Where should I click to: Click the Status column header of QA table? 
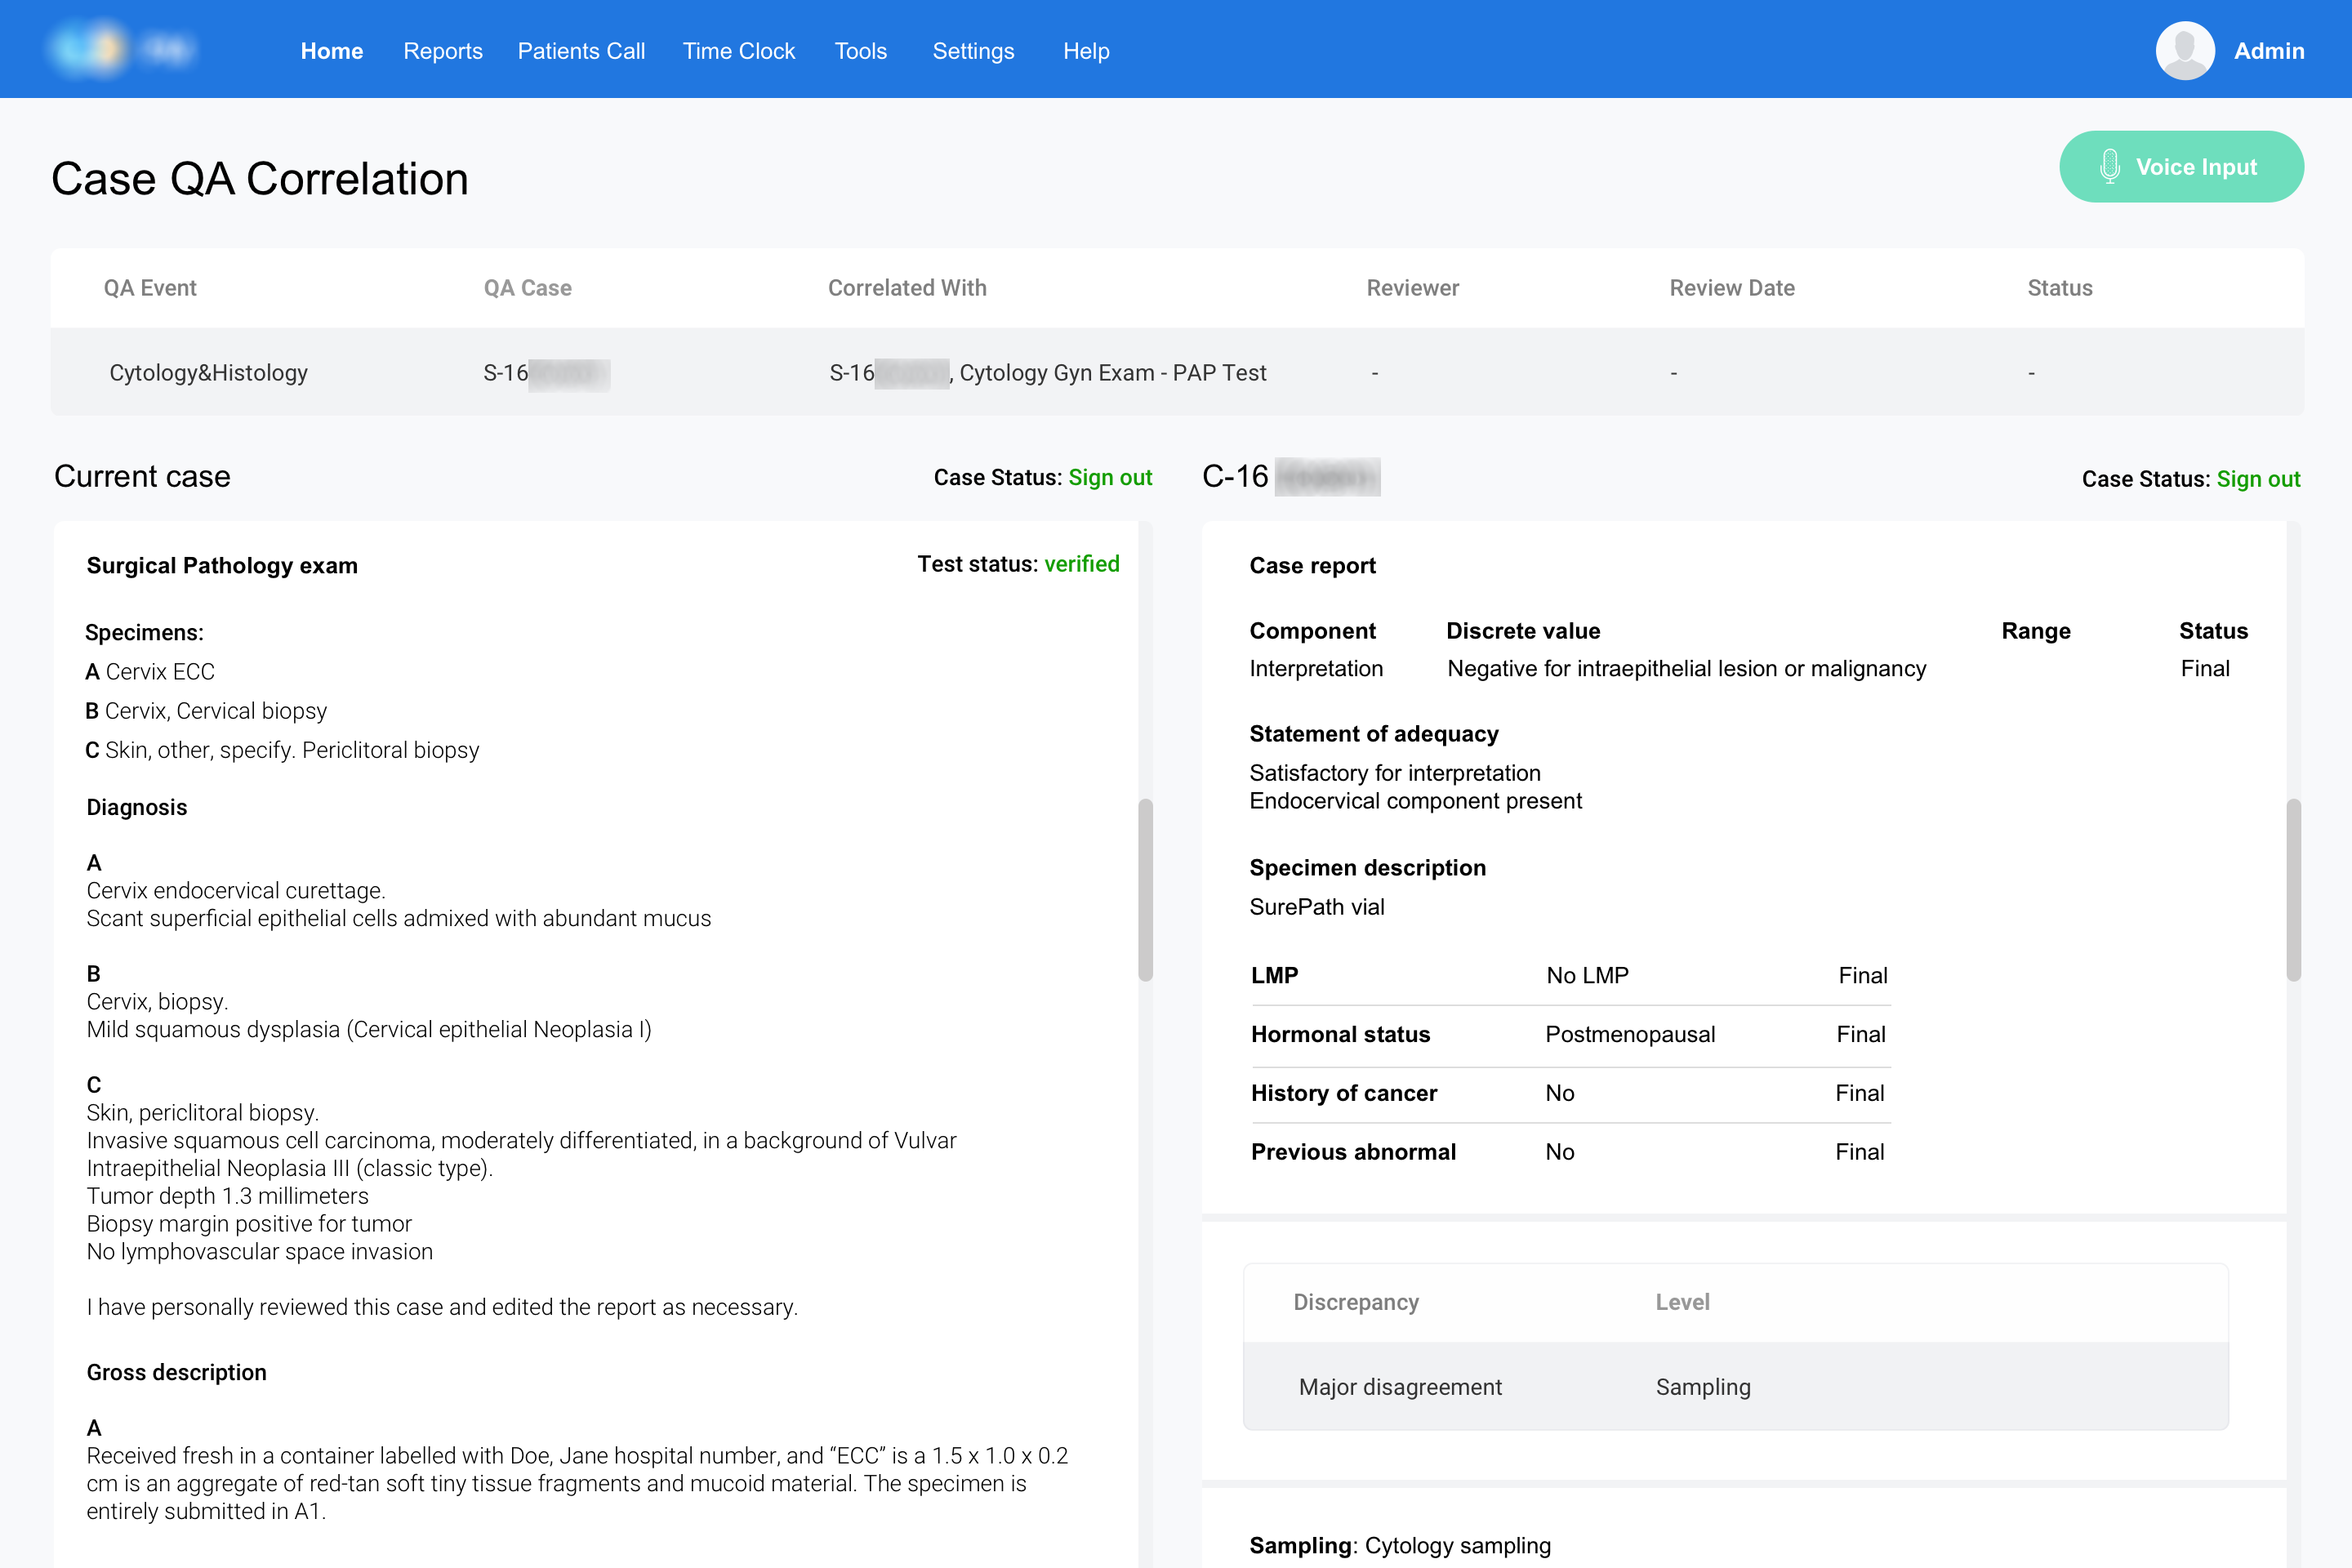click(2060, 288)
